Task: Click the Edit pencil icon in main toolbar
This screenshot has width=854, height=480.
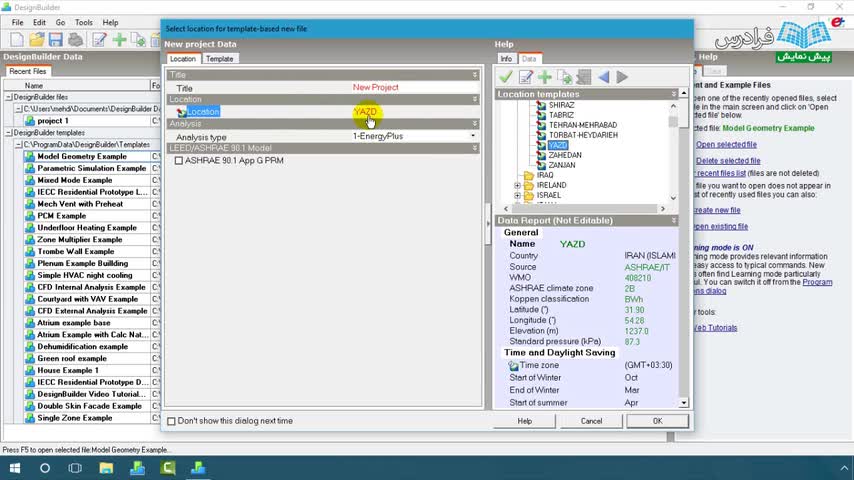Action: (x=99, y=40)
